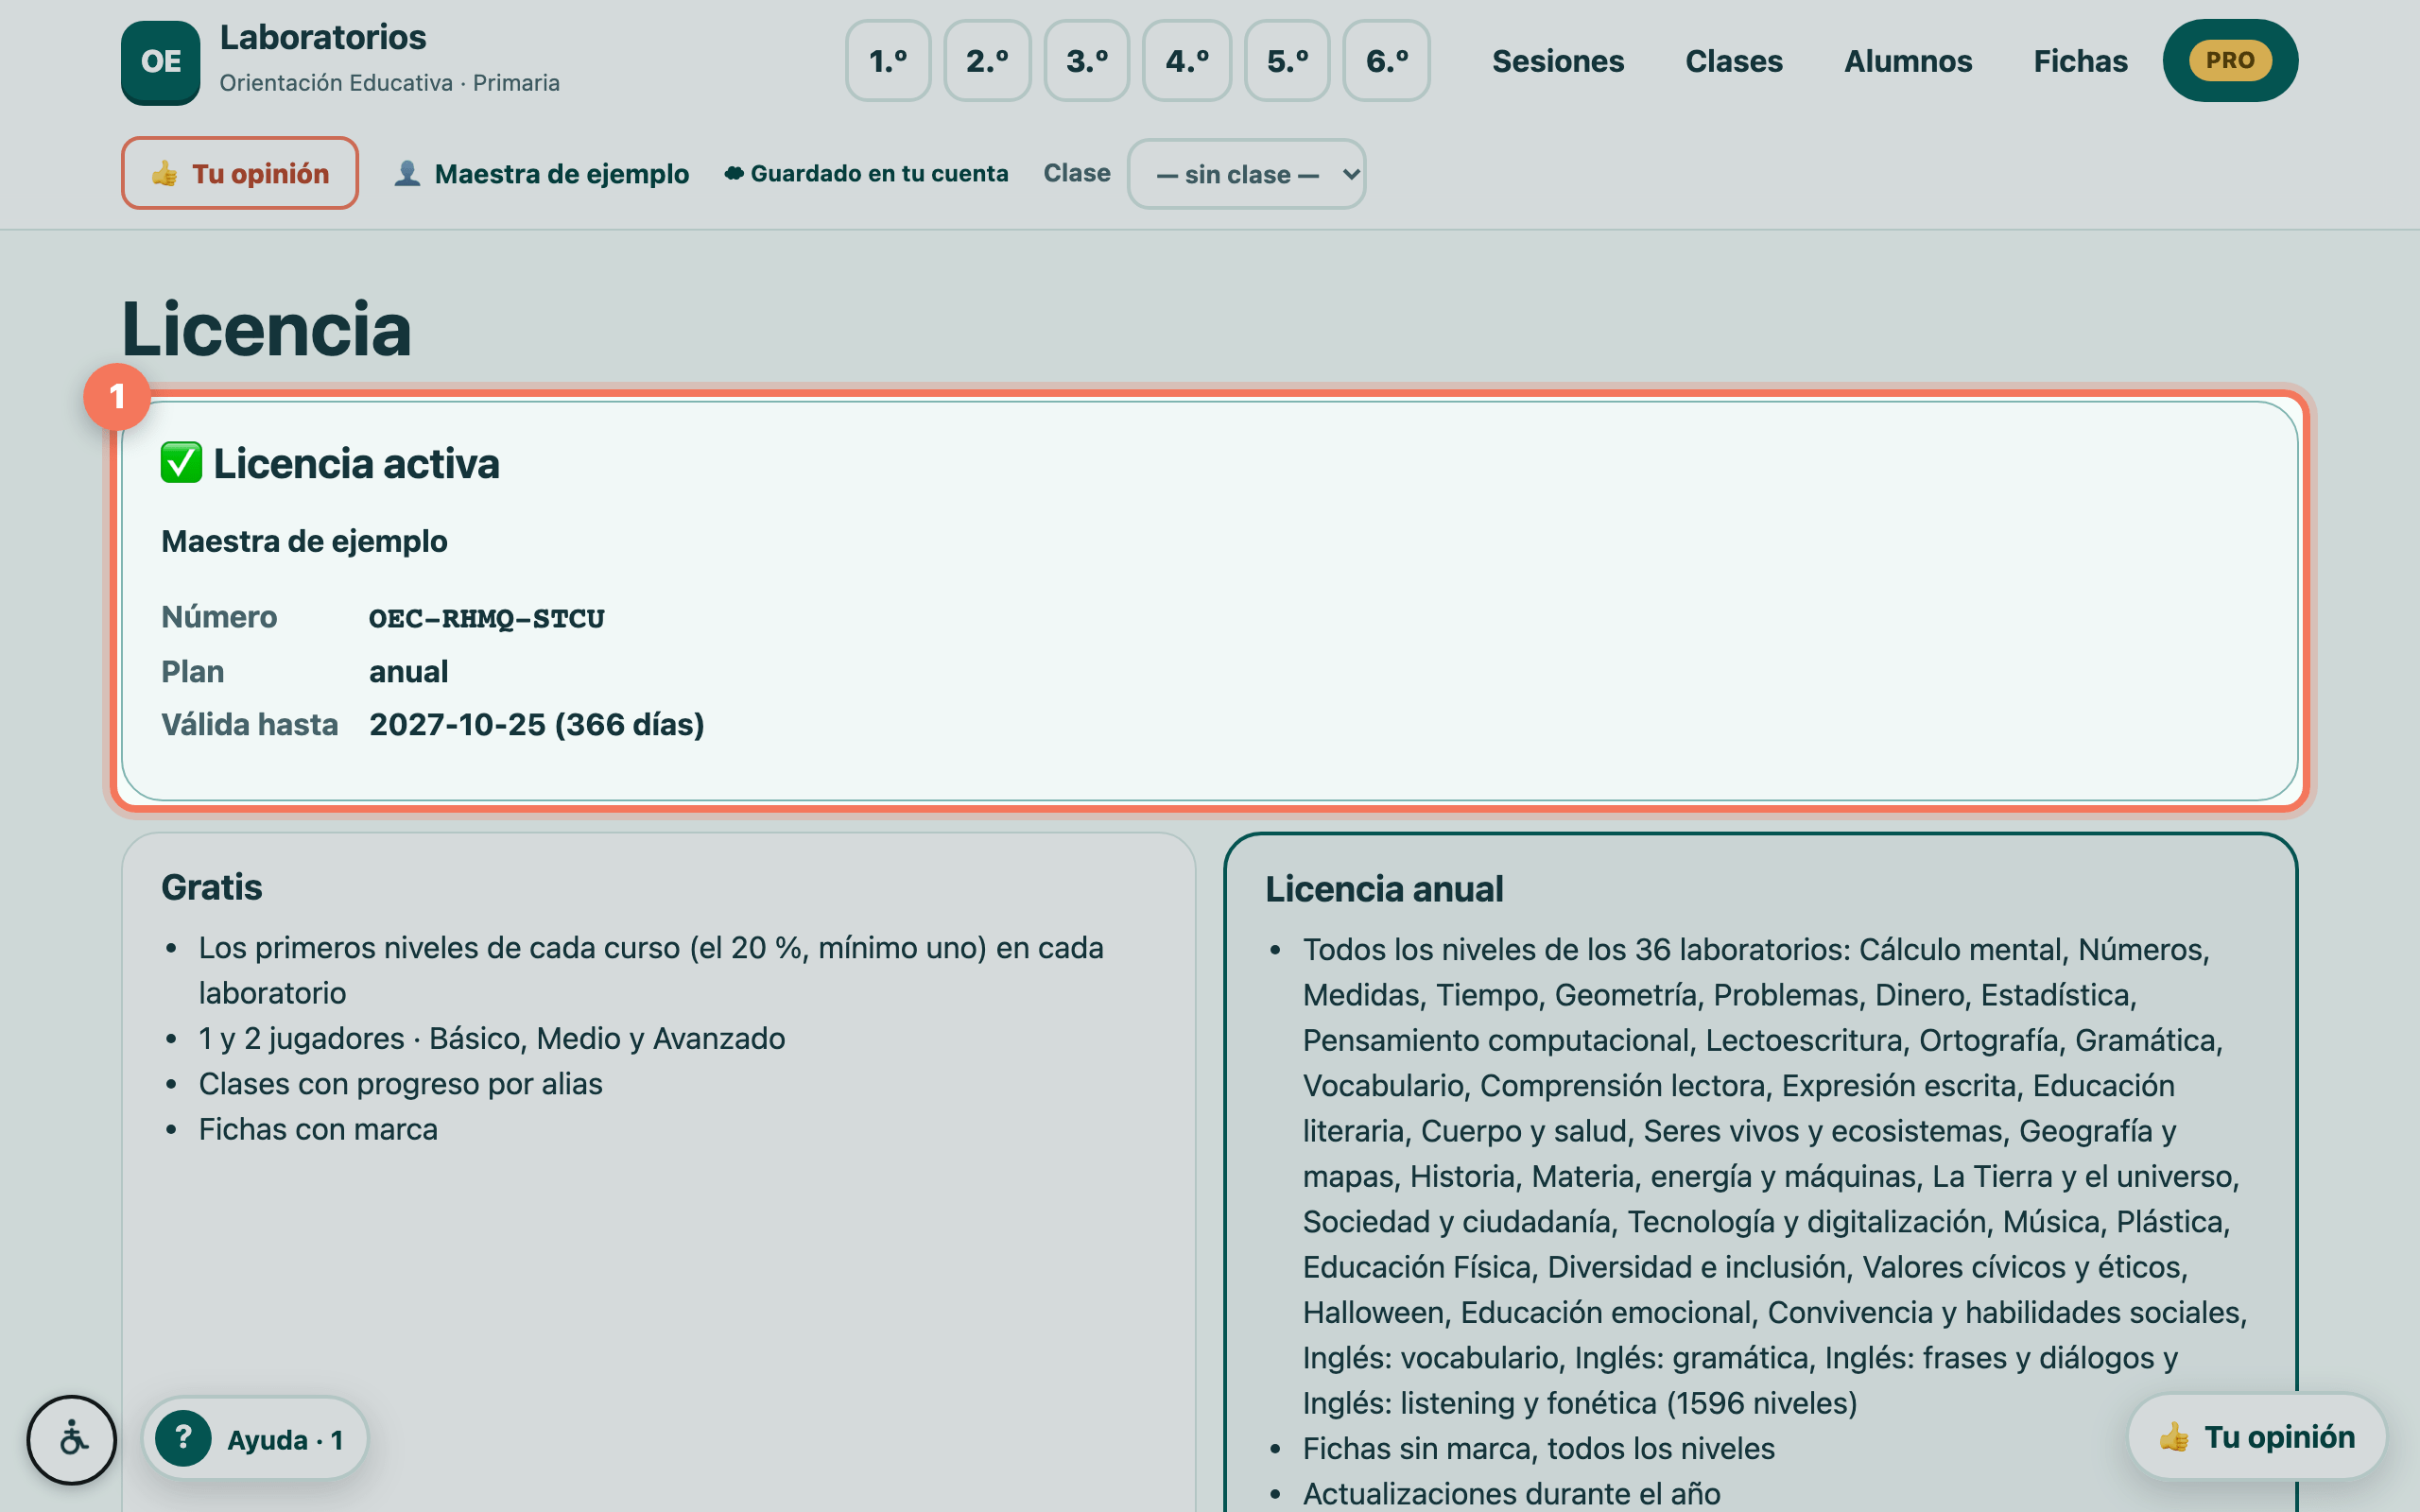Go to the Alumnos section
Viewport: 2420px width, 1512px height.
1908,61
